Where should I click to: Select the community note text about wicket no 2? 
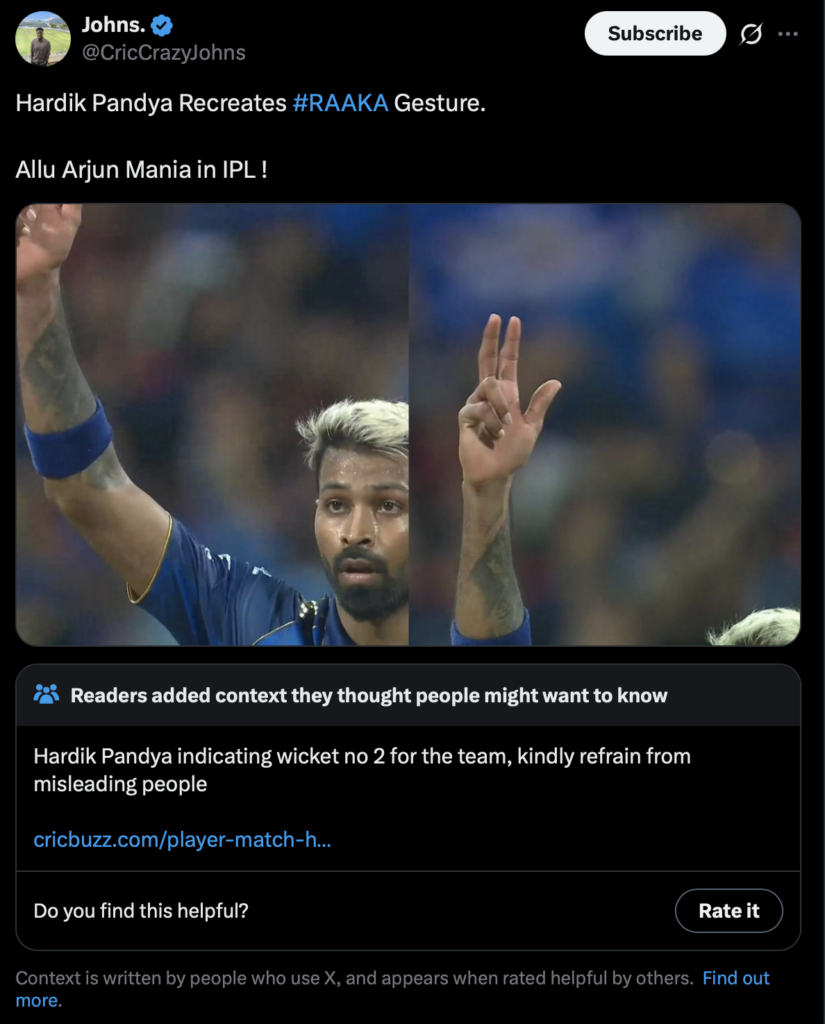[x=362, y=770]
